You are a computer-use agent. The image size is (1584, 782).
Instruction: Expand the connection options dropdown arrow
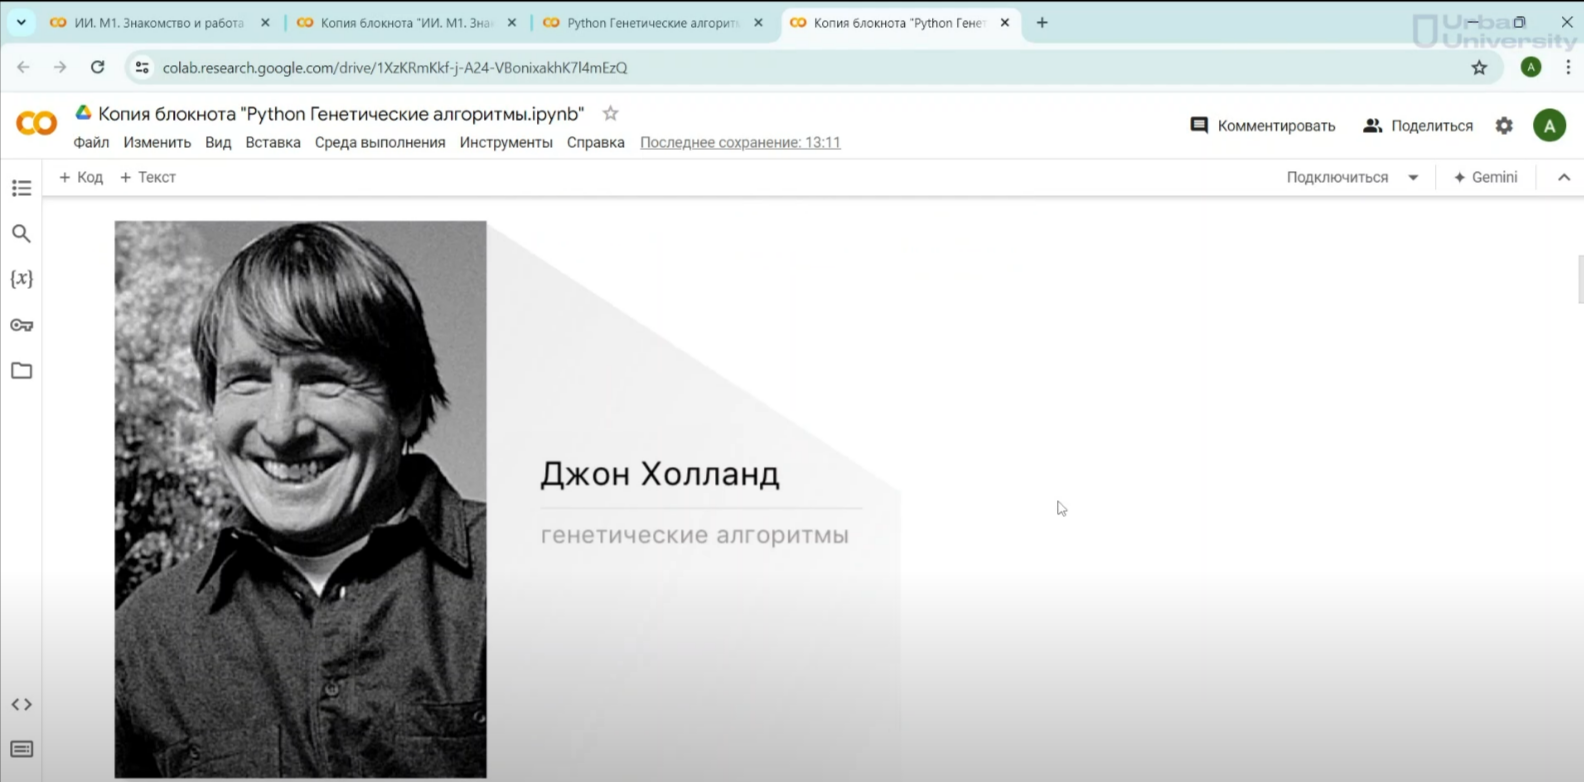1413,178
